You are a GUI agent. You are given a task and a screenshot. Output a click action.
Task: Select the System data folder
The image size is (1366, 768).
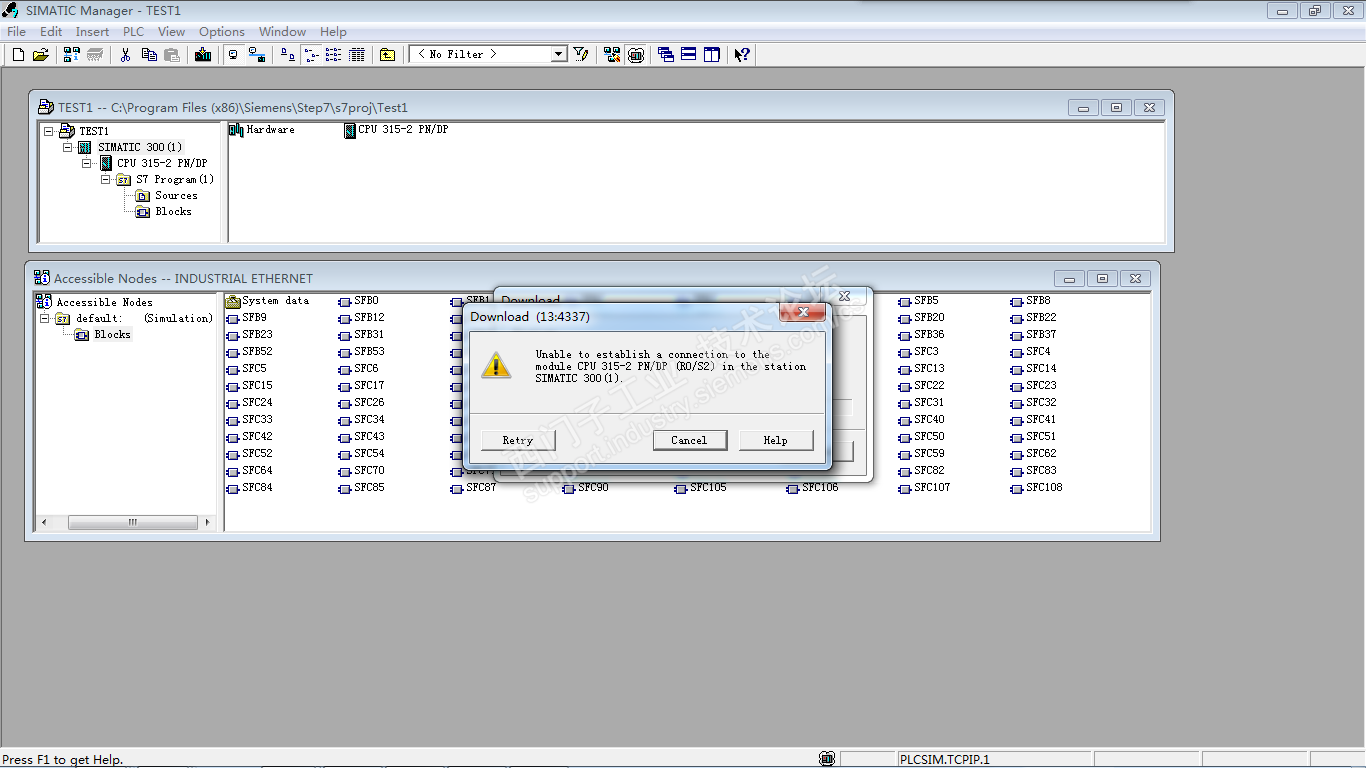(x=268, y=301)
